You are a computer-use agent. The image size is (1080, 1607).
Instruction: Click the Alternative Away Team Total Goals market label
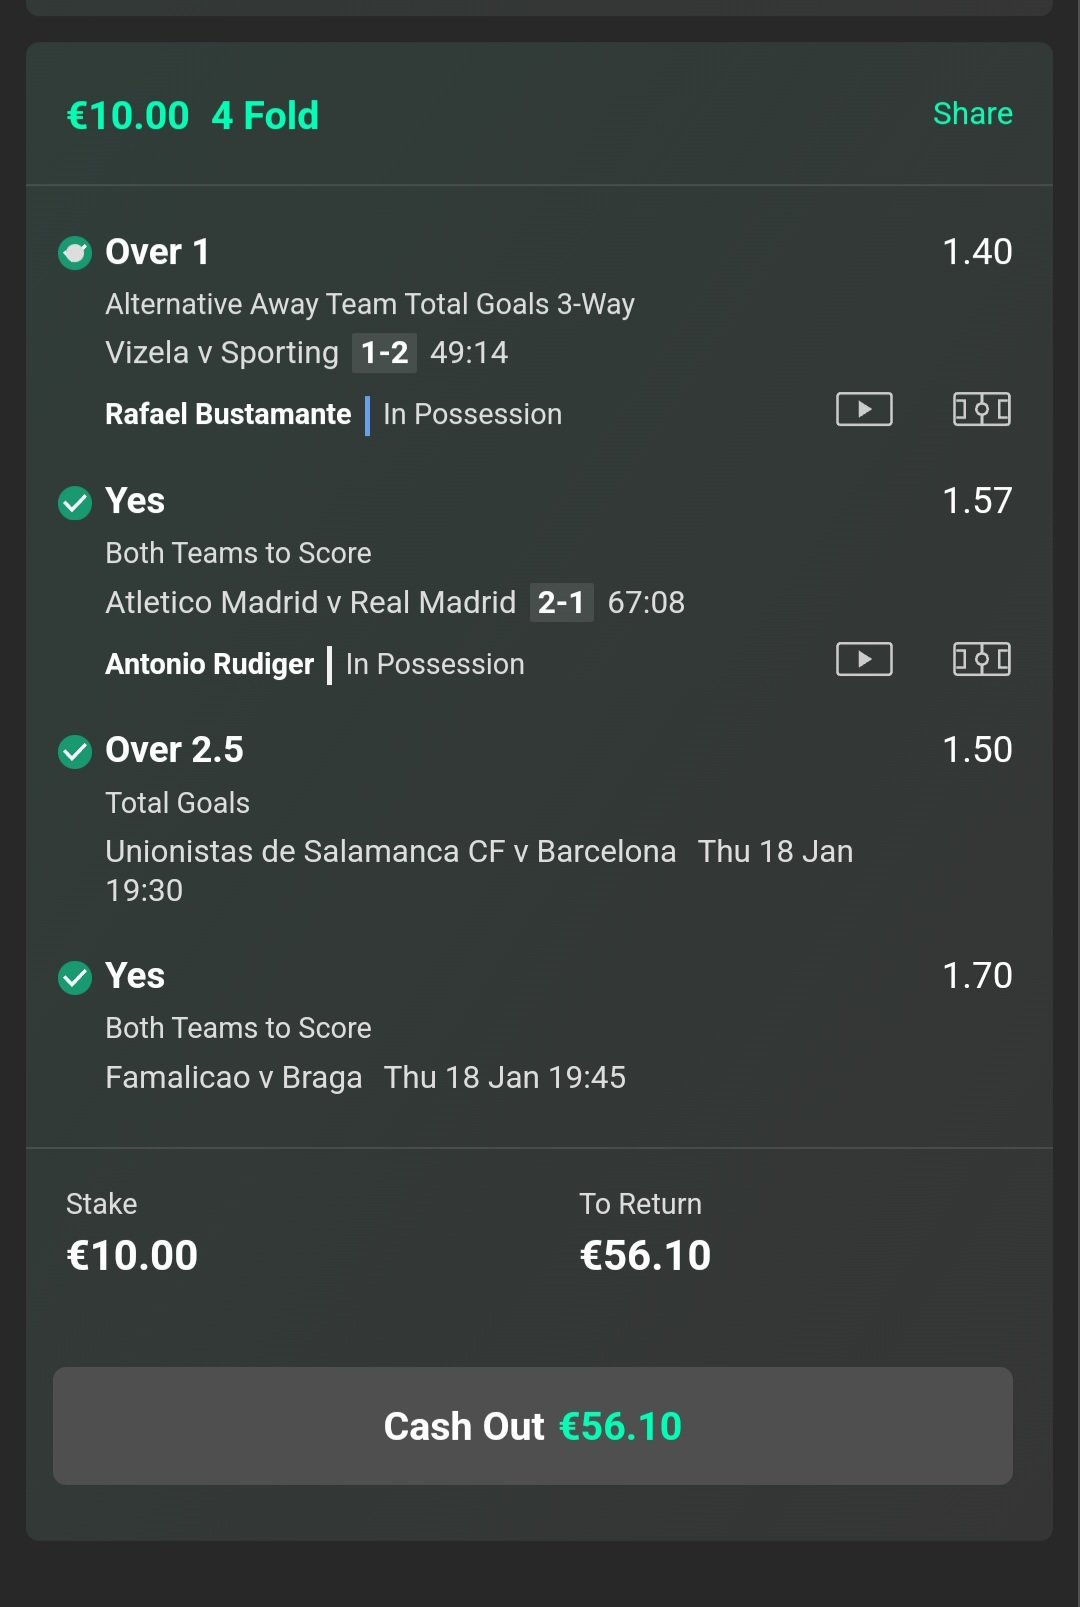pos(370,304)
